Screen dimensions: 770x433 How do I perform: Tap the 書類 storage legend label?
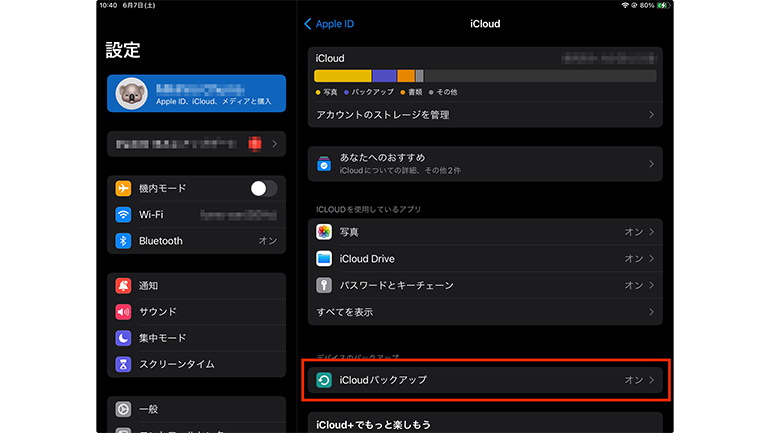pyautogui.click(x=415, y=92)
